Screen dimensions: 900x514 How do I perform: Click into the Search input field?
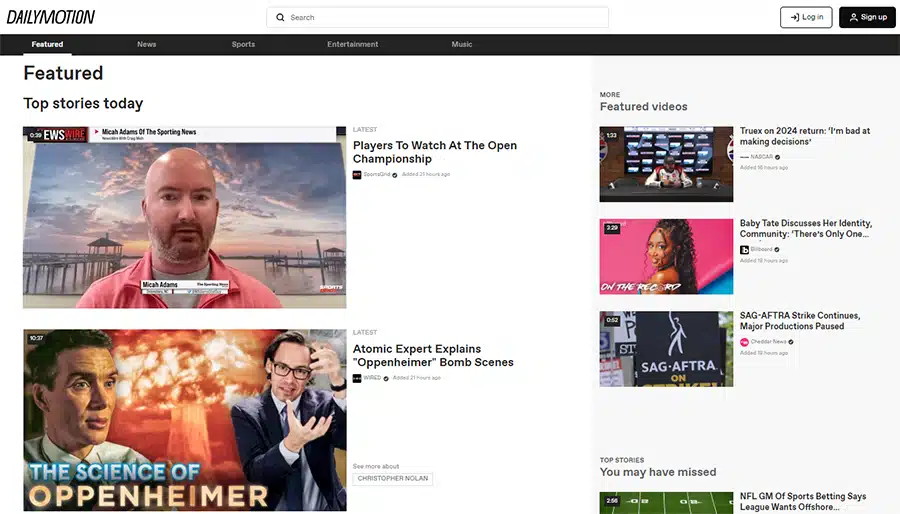(x=437, y=17)
